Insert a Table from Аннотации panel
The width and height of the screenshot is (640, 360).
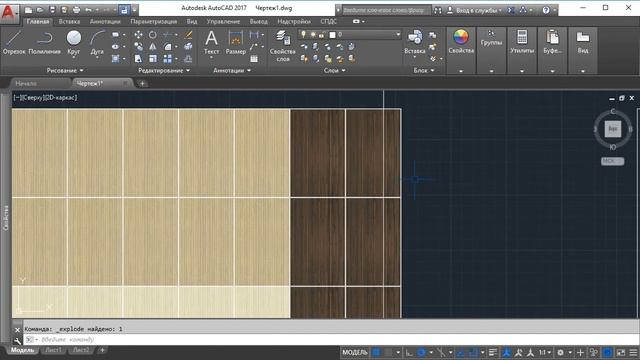(254, 59)
